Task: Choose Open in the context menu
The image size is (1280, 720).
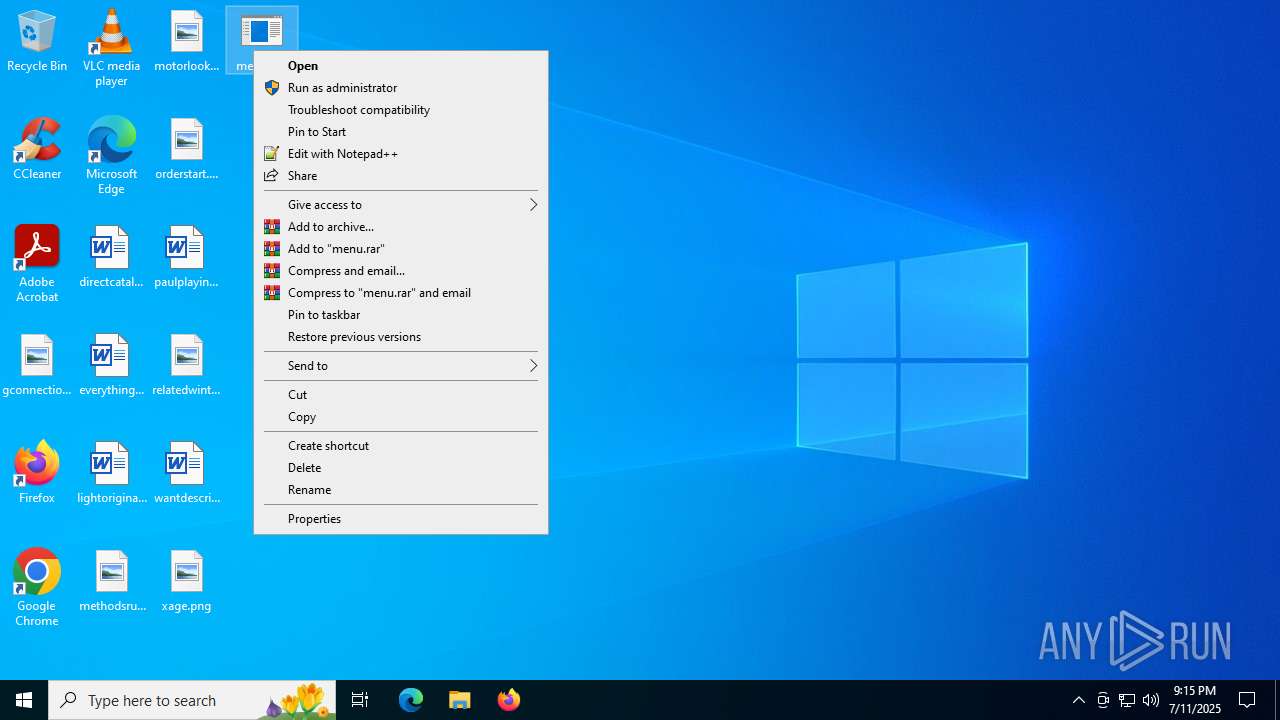Action: pyautogui.click(x=401, y=66)
